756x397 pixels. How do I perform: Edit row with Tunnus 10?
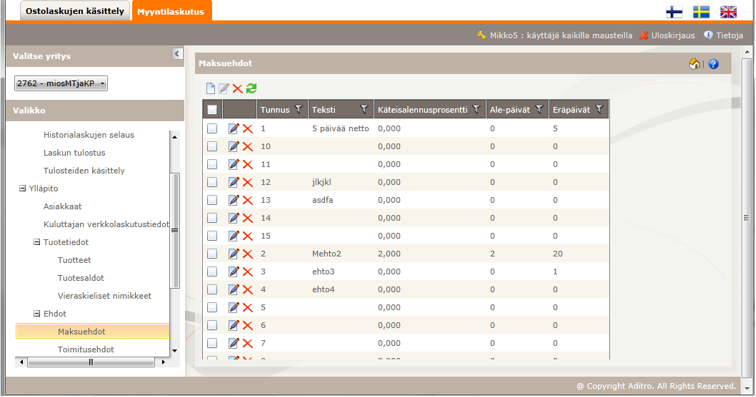233,146
